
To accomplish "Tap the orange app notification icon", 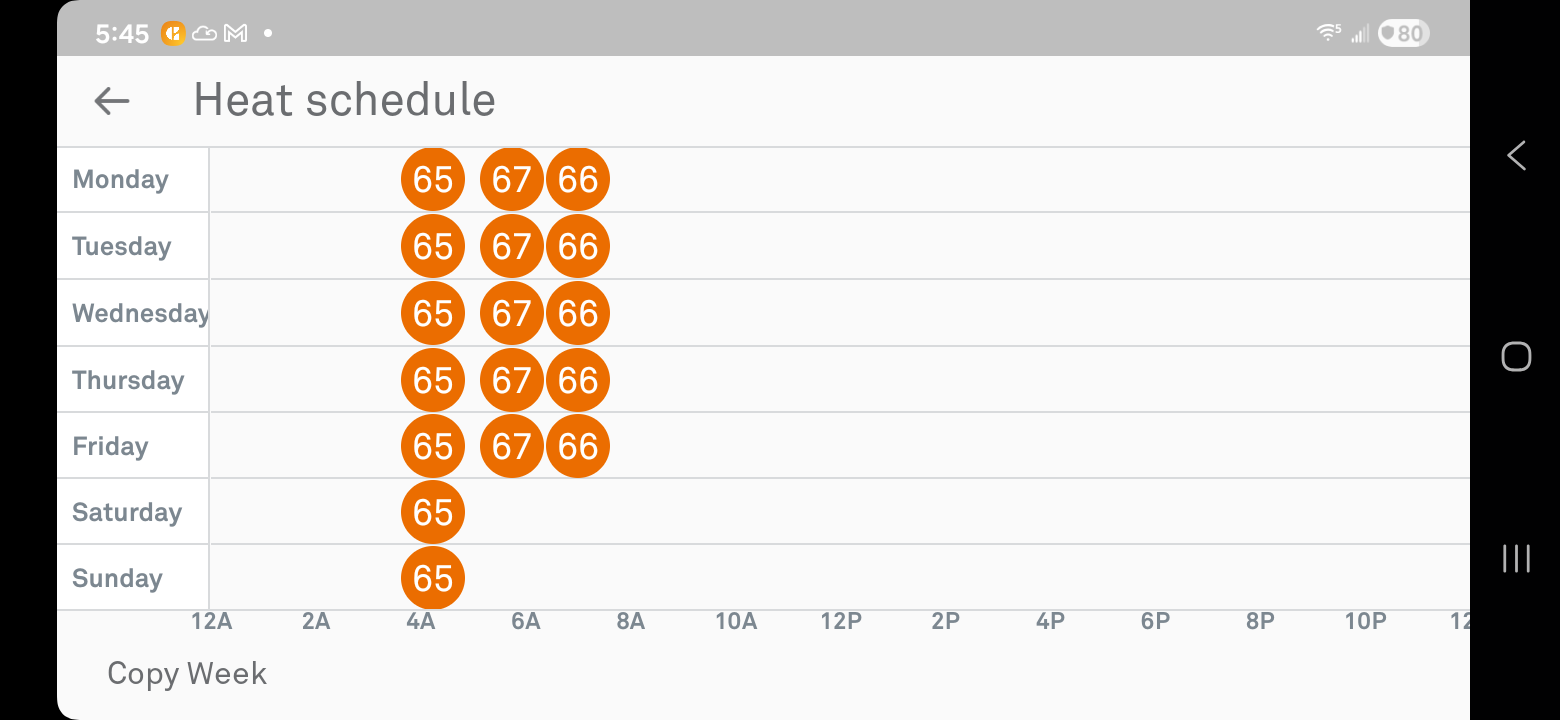I will pyautogui.click(x=172, y=33).
